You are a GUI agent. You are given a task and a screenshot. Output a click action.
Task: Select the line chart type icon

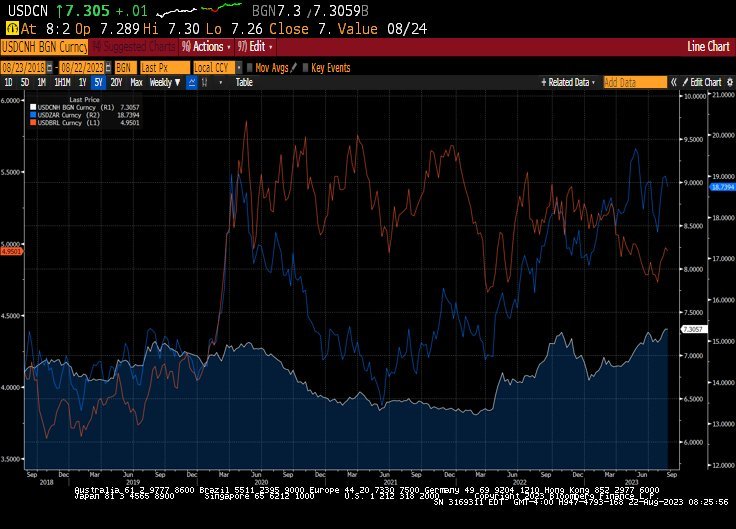[x=191, y=83]
